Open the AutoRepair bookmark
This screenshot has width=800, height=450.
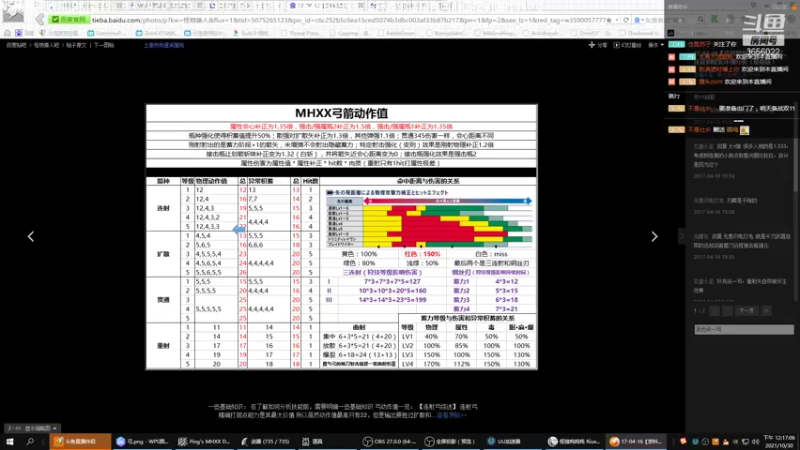tap(541, 33)
